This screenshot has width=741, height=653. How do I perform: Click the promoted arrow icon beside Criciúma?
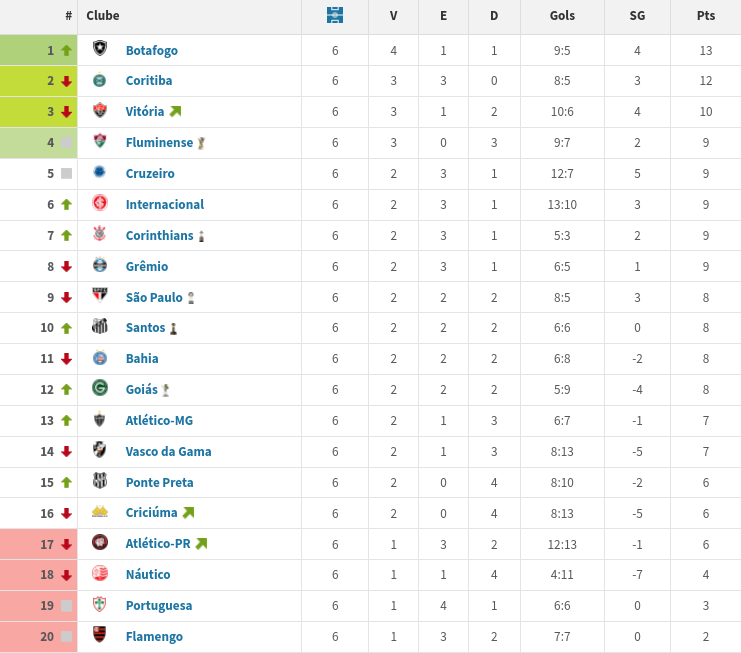(x=189, y=513)
